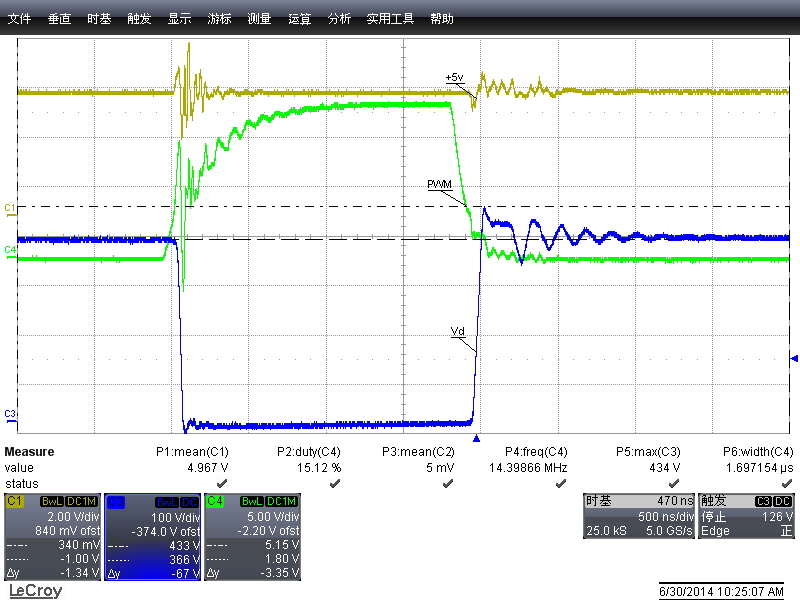Click the 6/30/2014 timestamp
Viewport: 800px width, 600px height.
pos(721,592)
